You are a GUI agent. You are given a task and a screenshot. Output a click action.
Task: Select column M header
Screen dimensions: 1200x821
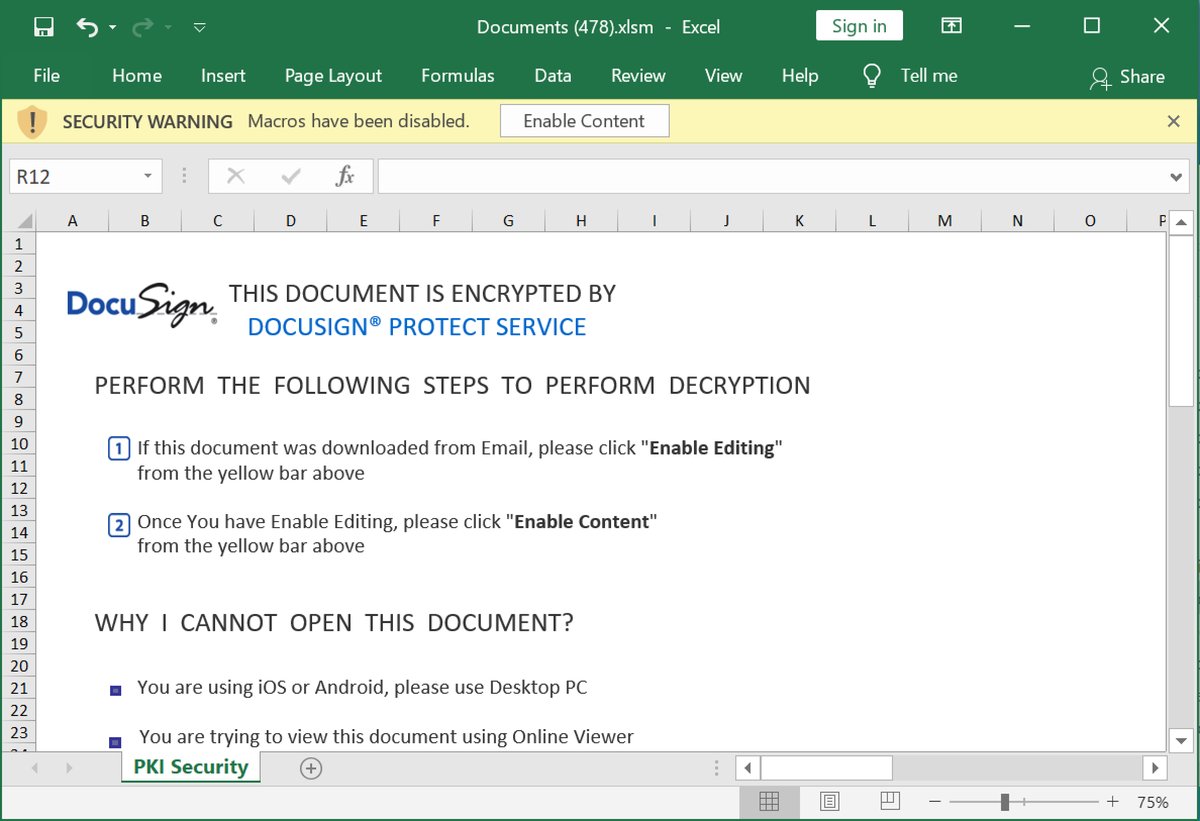[945, 221]
